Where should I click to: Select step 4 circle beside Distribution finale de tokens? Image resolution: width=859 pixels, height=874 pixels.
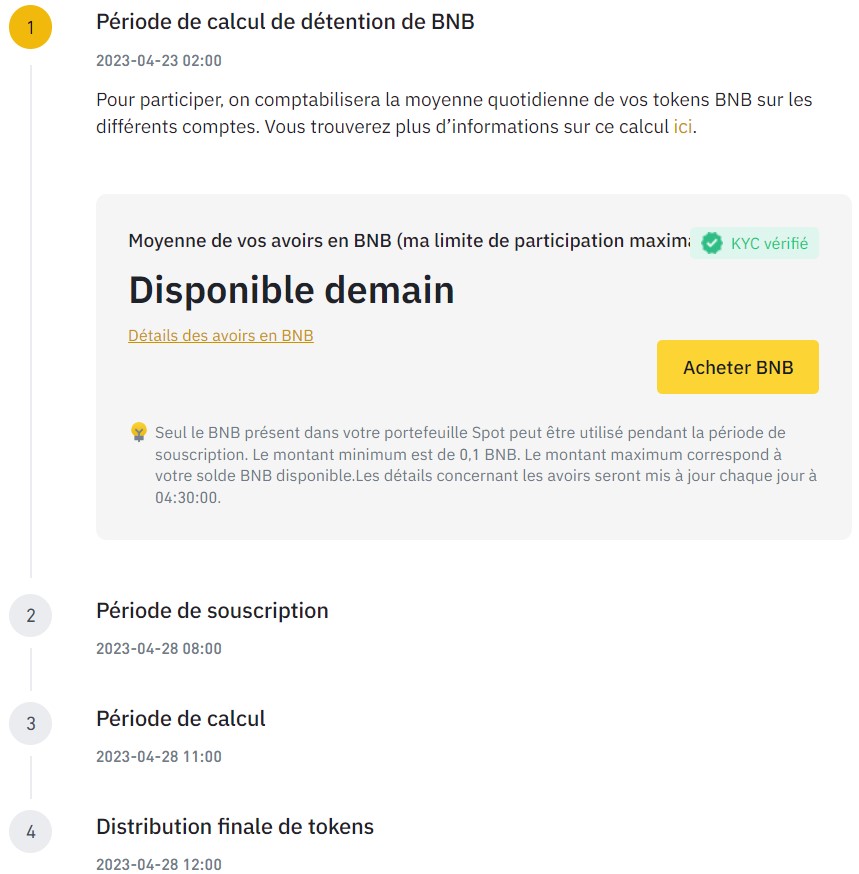pyautogui.click(x=30, y=831)
